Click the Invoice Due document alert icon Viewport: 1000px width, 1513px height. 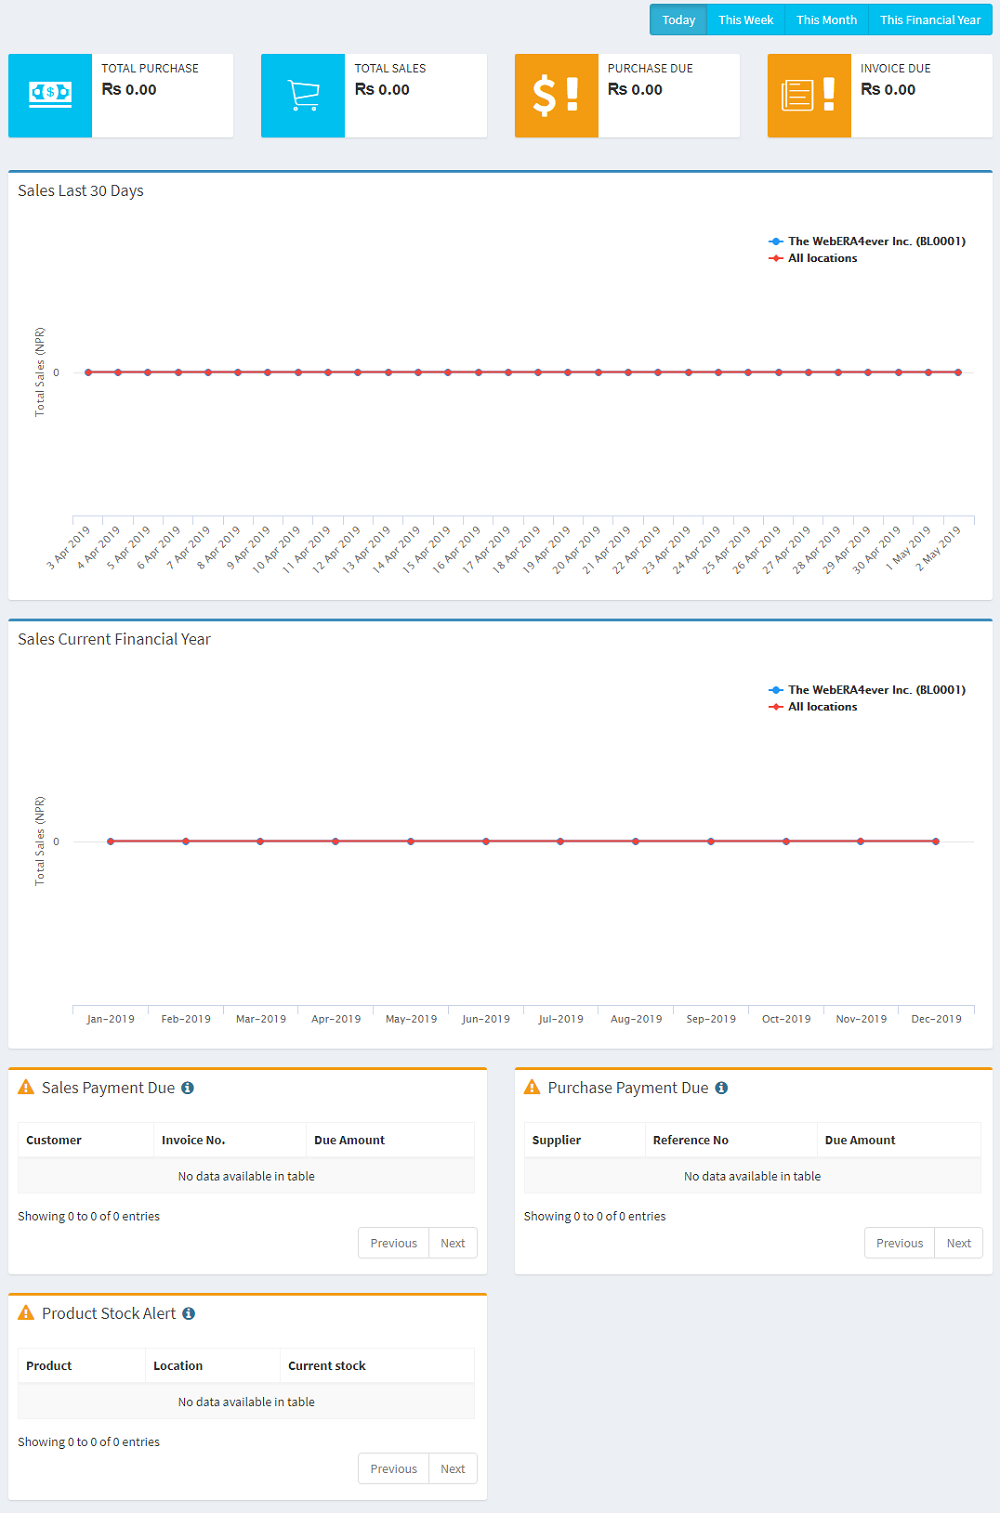coord(809,95)
